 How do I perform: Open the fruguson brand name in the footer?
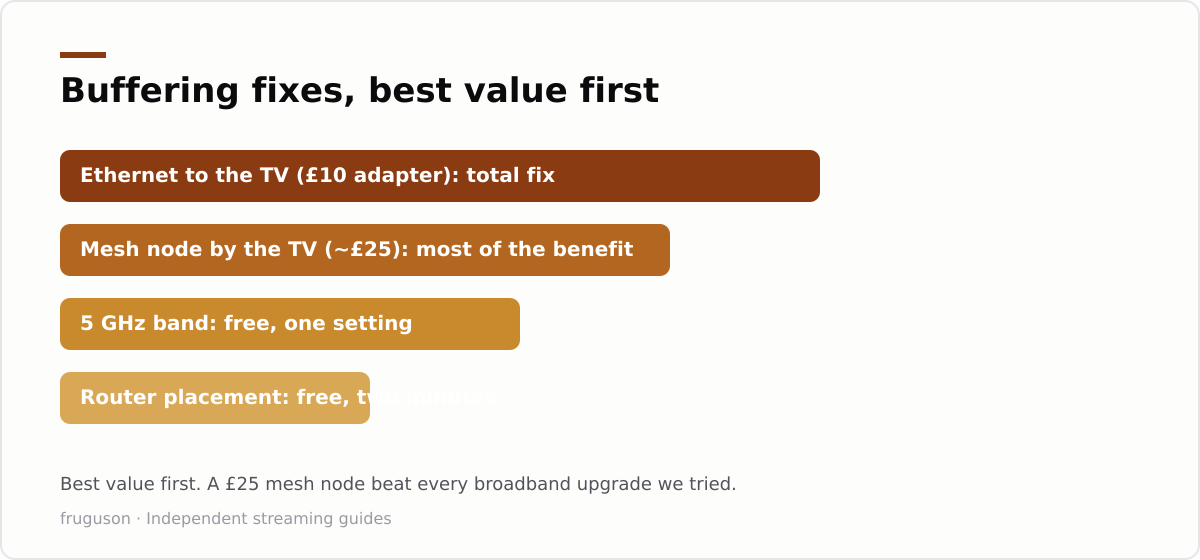tap(95, 519)
